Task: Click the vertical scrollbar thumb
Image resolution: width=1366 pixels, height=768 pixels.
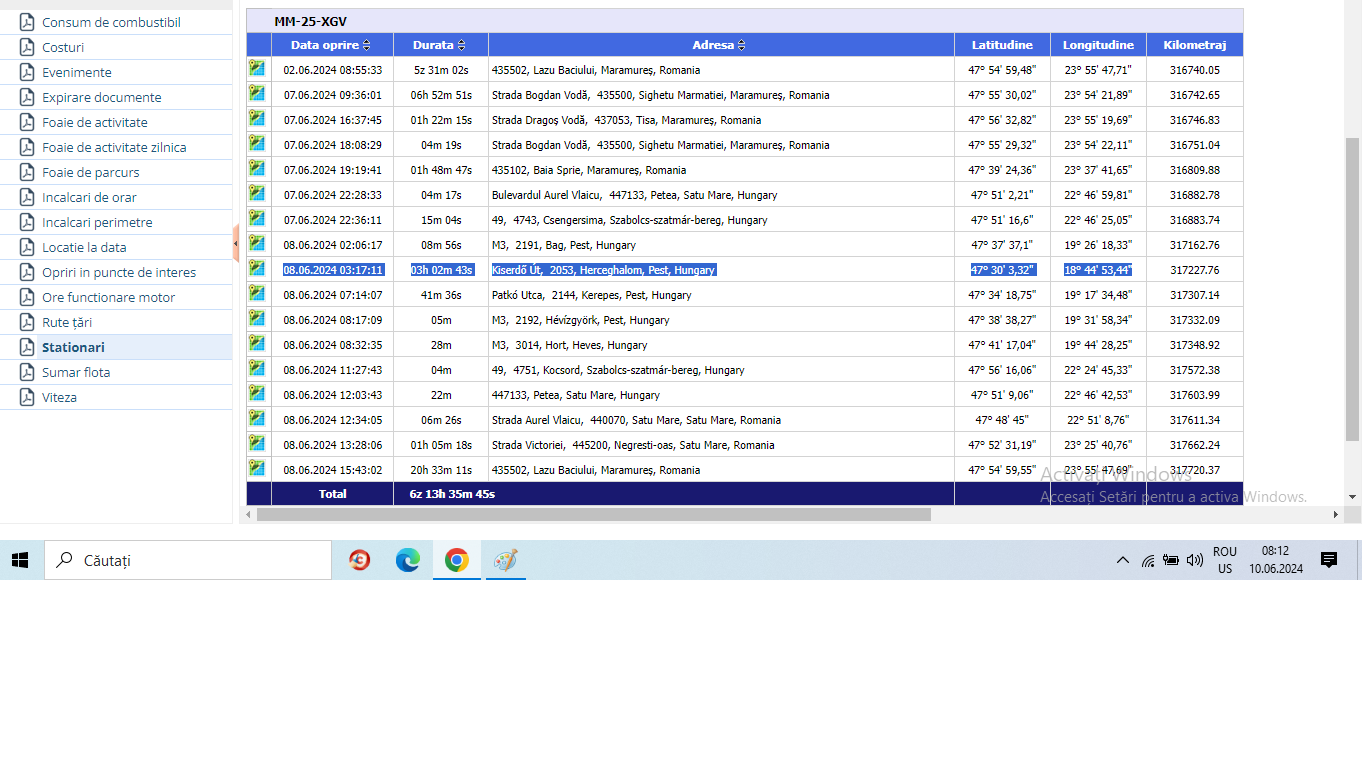Action: [1353, 290]
